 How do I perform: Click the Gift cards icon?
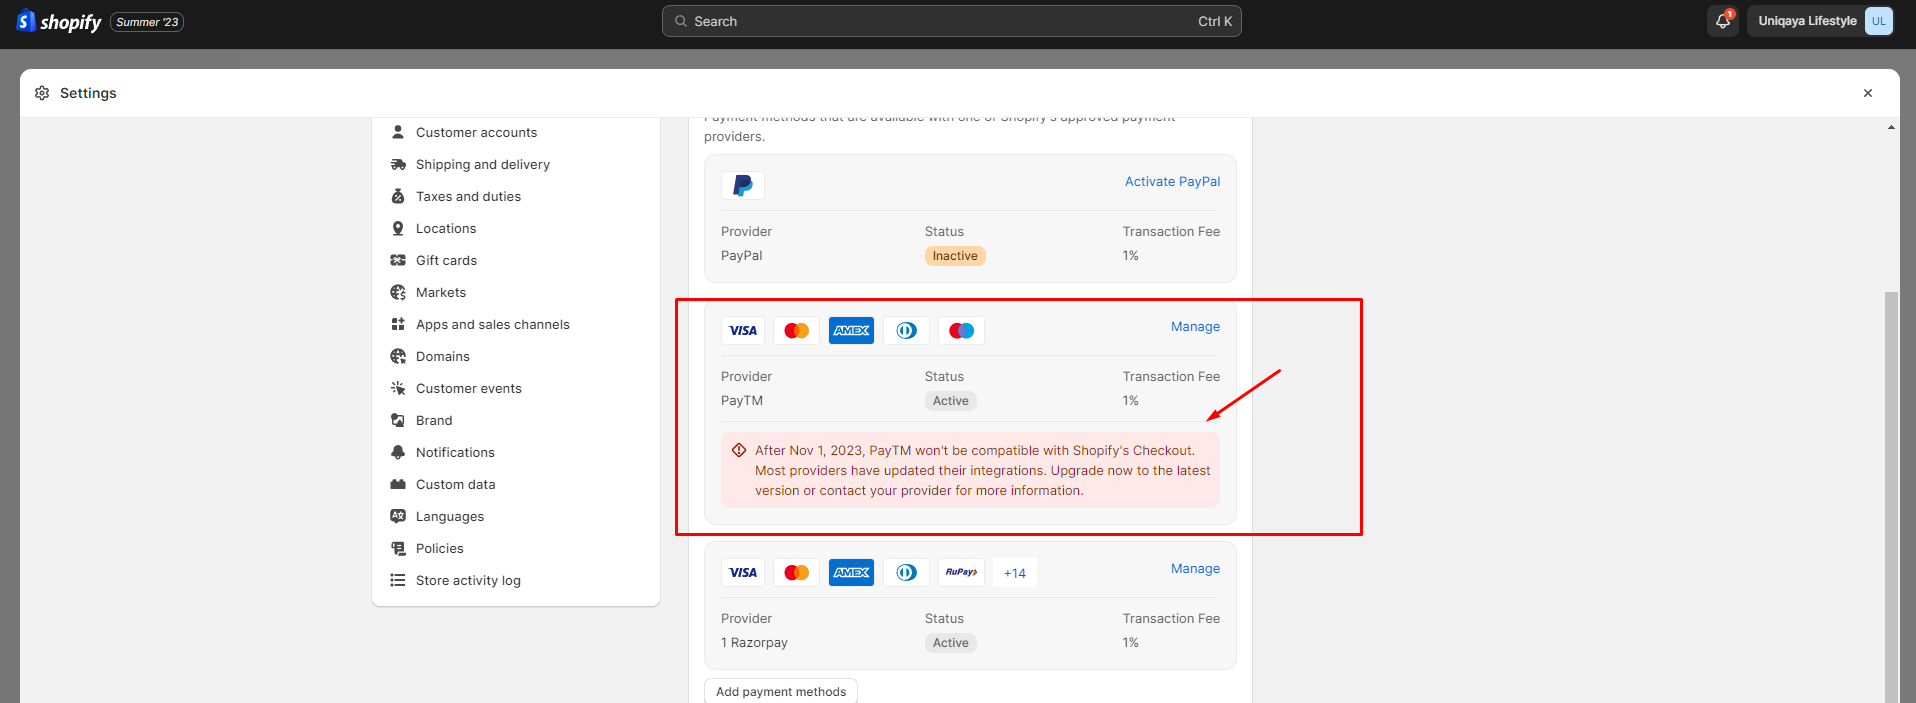click(x=398, y=260)
